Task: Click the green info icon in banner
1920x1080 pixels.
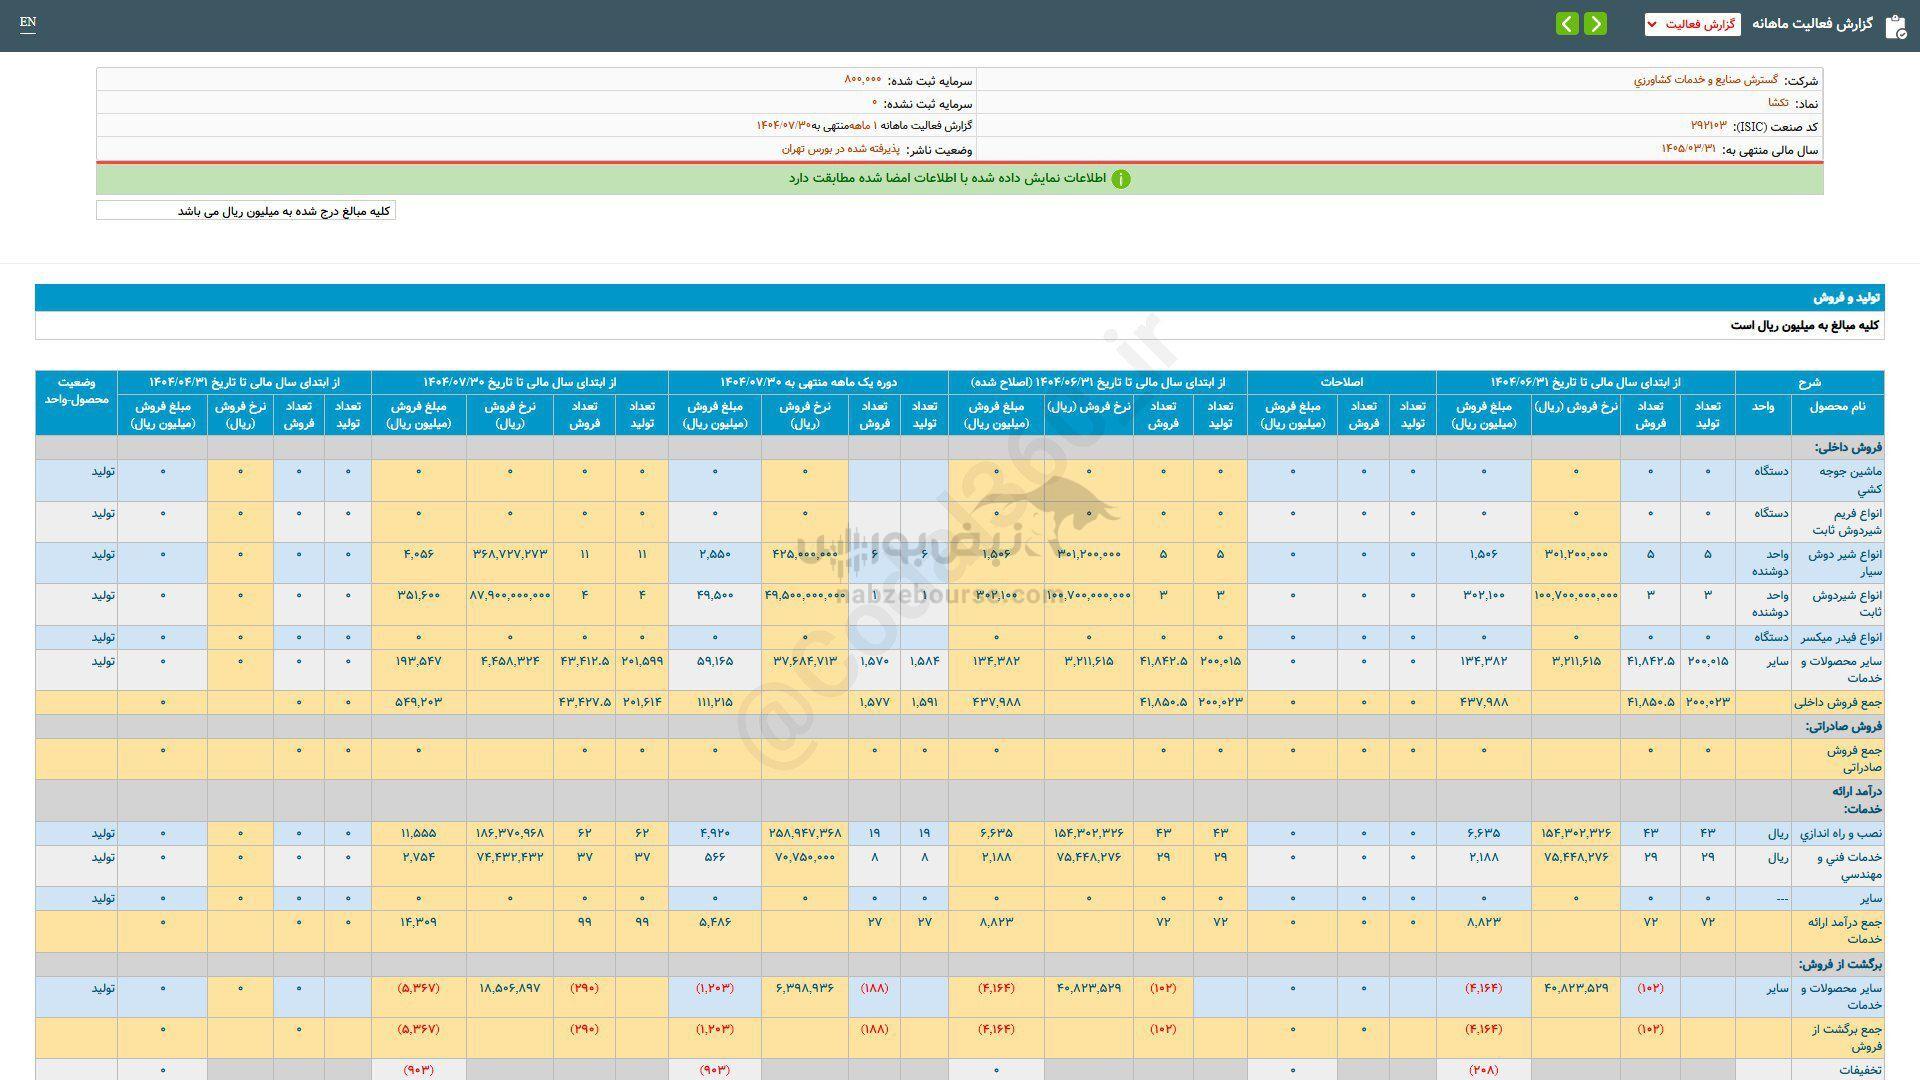Action: click(1121, 179)
